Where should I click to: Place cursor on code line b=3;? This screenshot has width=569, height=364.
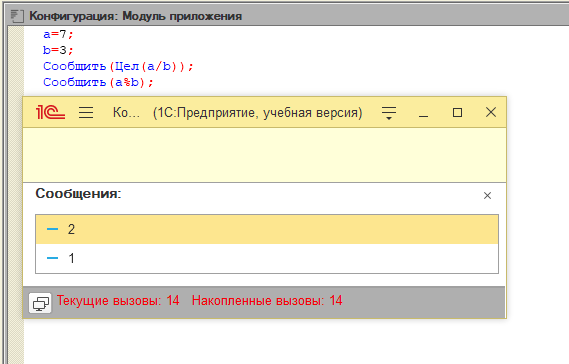point(58,50)
